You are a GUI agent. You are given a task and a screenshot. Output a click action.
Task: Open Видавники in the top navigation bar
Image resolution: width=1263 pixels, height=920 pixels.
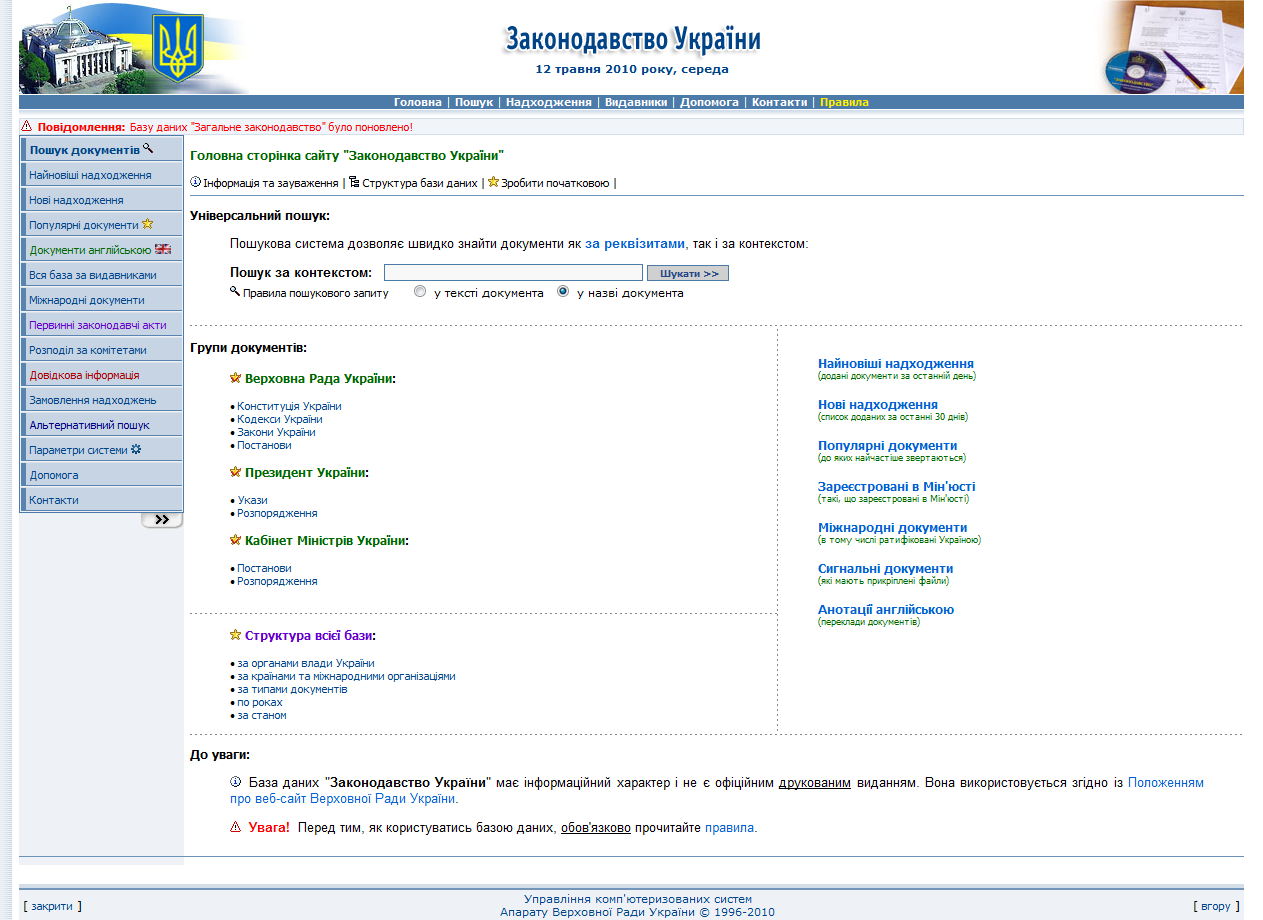[636, 102]
